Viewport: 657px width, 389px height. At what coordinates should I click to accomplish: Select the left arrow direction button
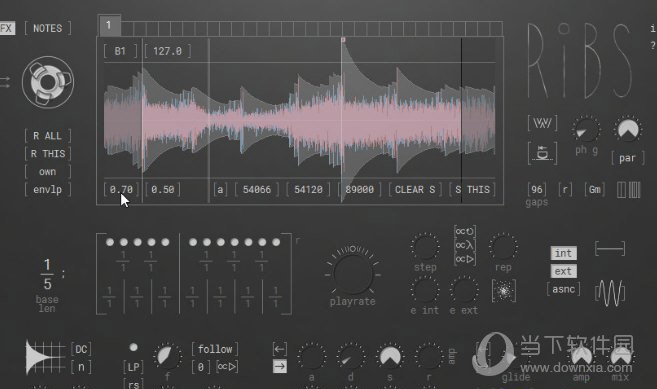(x=280, y=349)
